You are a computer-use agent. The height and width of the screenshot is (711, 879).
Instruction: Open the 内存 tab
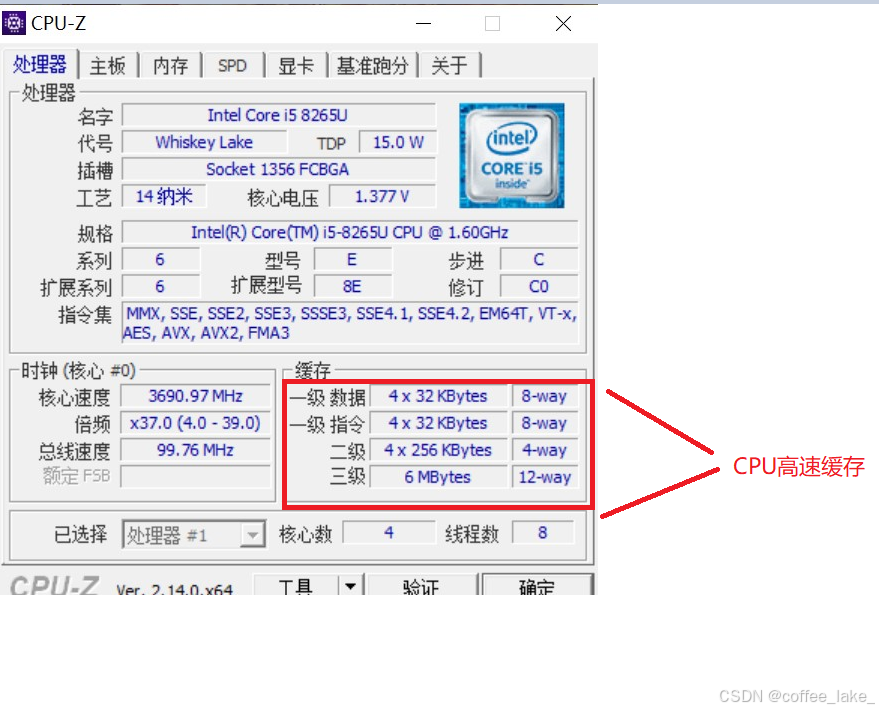pos(170,66)
